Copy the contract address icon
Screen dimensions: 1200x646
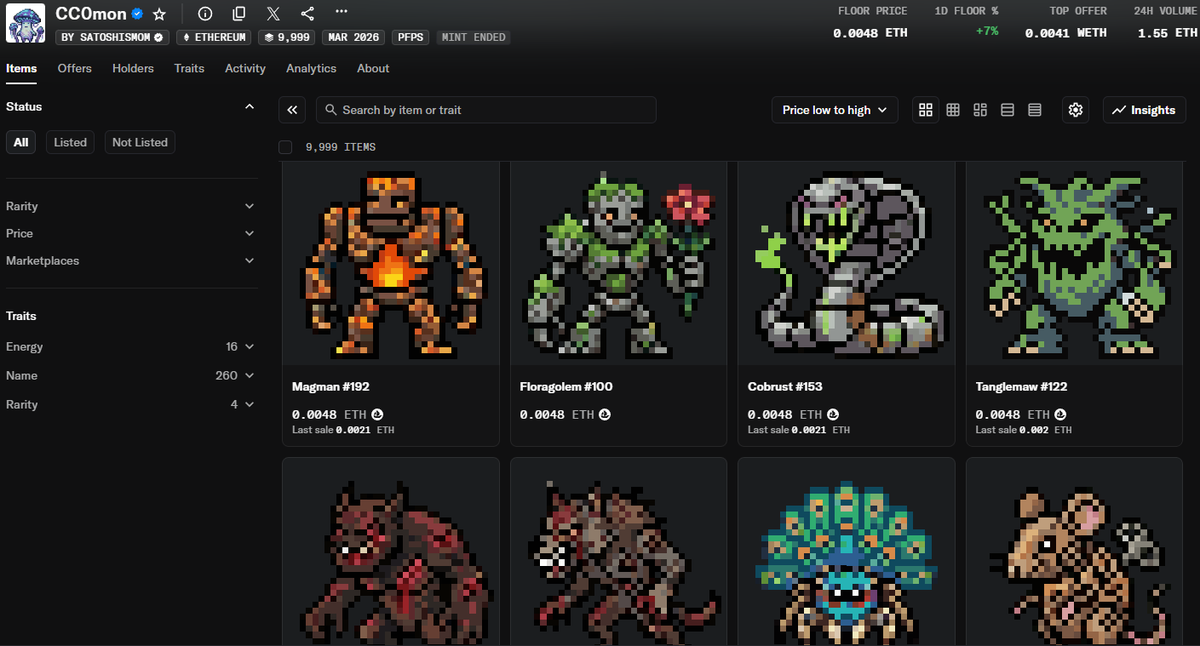click(239, 14)
